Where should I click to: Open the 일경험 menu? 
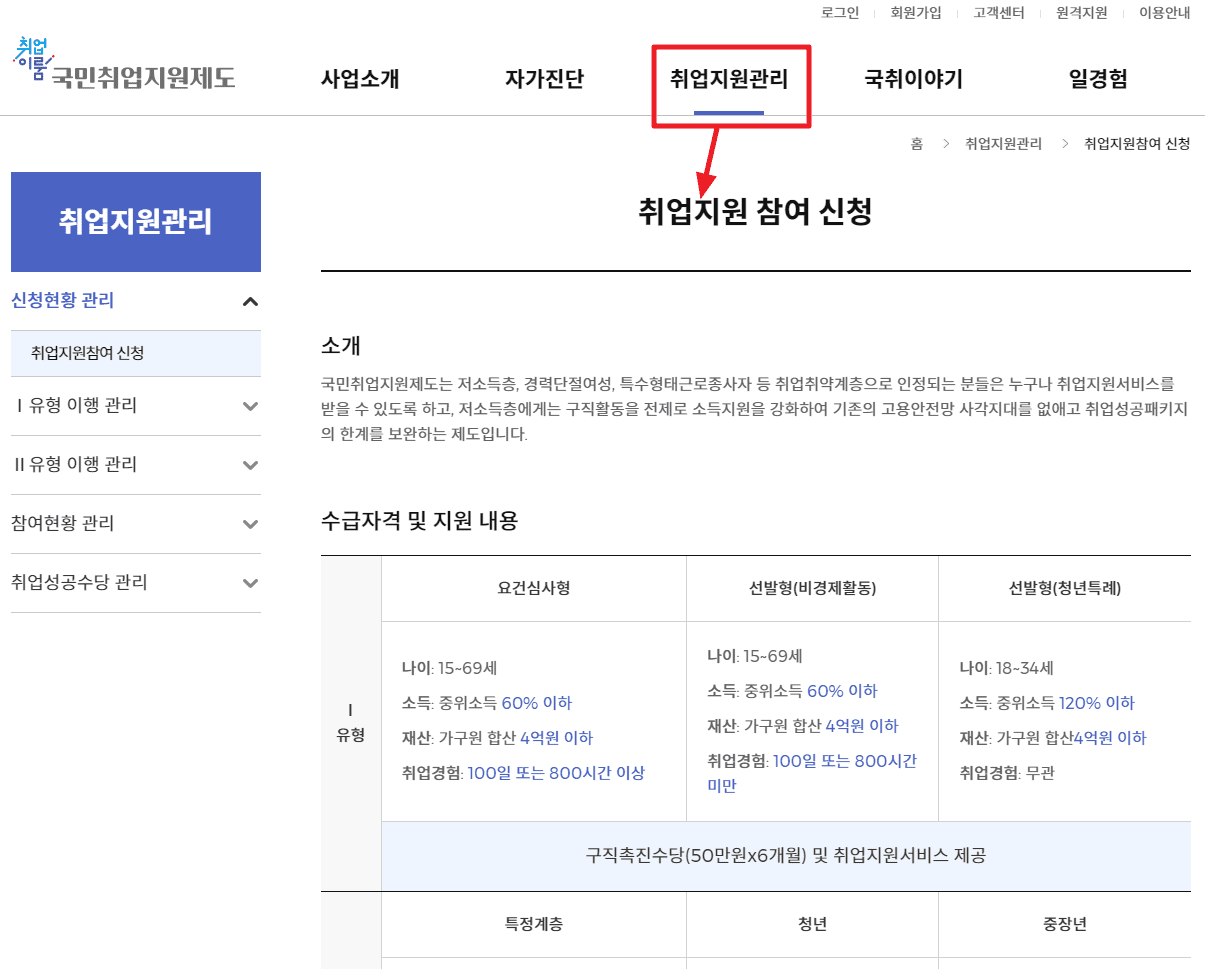(x=1096, y=78)
